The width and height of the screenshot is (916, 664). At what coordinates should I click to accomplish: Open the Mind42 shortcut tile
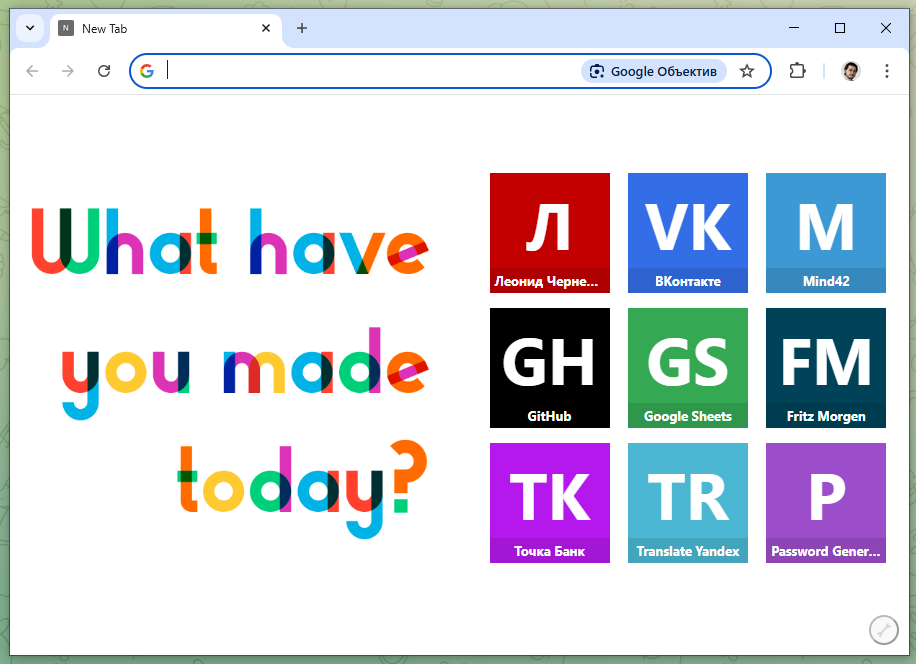click(826, 232)
